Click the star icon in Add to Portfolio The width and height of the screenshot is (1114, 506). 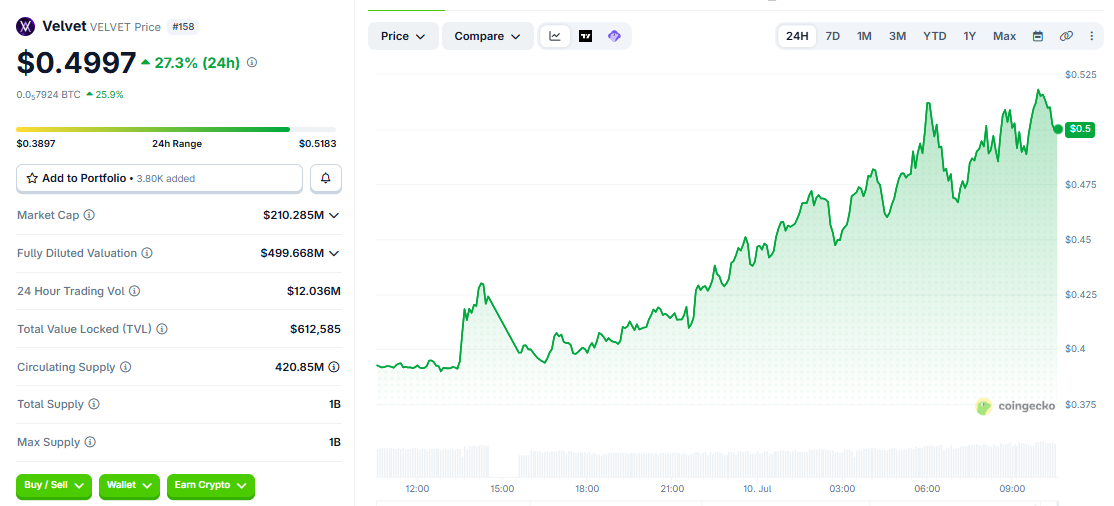pyautogui.click(x=32, y=178)
